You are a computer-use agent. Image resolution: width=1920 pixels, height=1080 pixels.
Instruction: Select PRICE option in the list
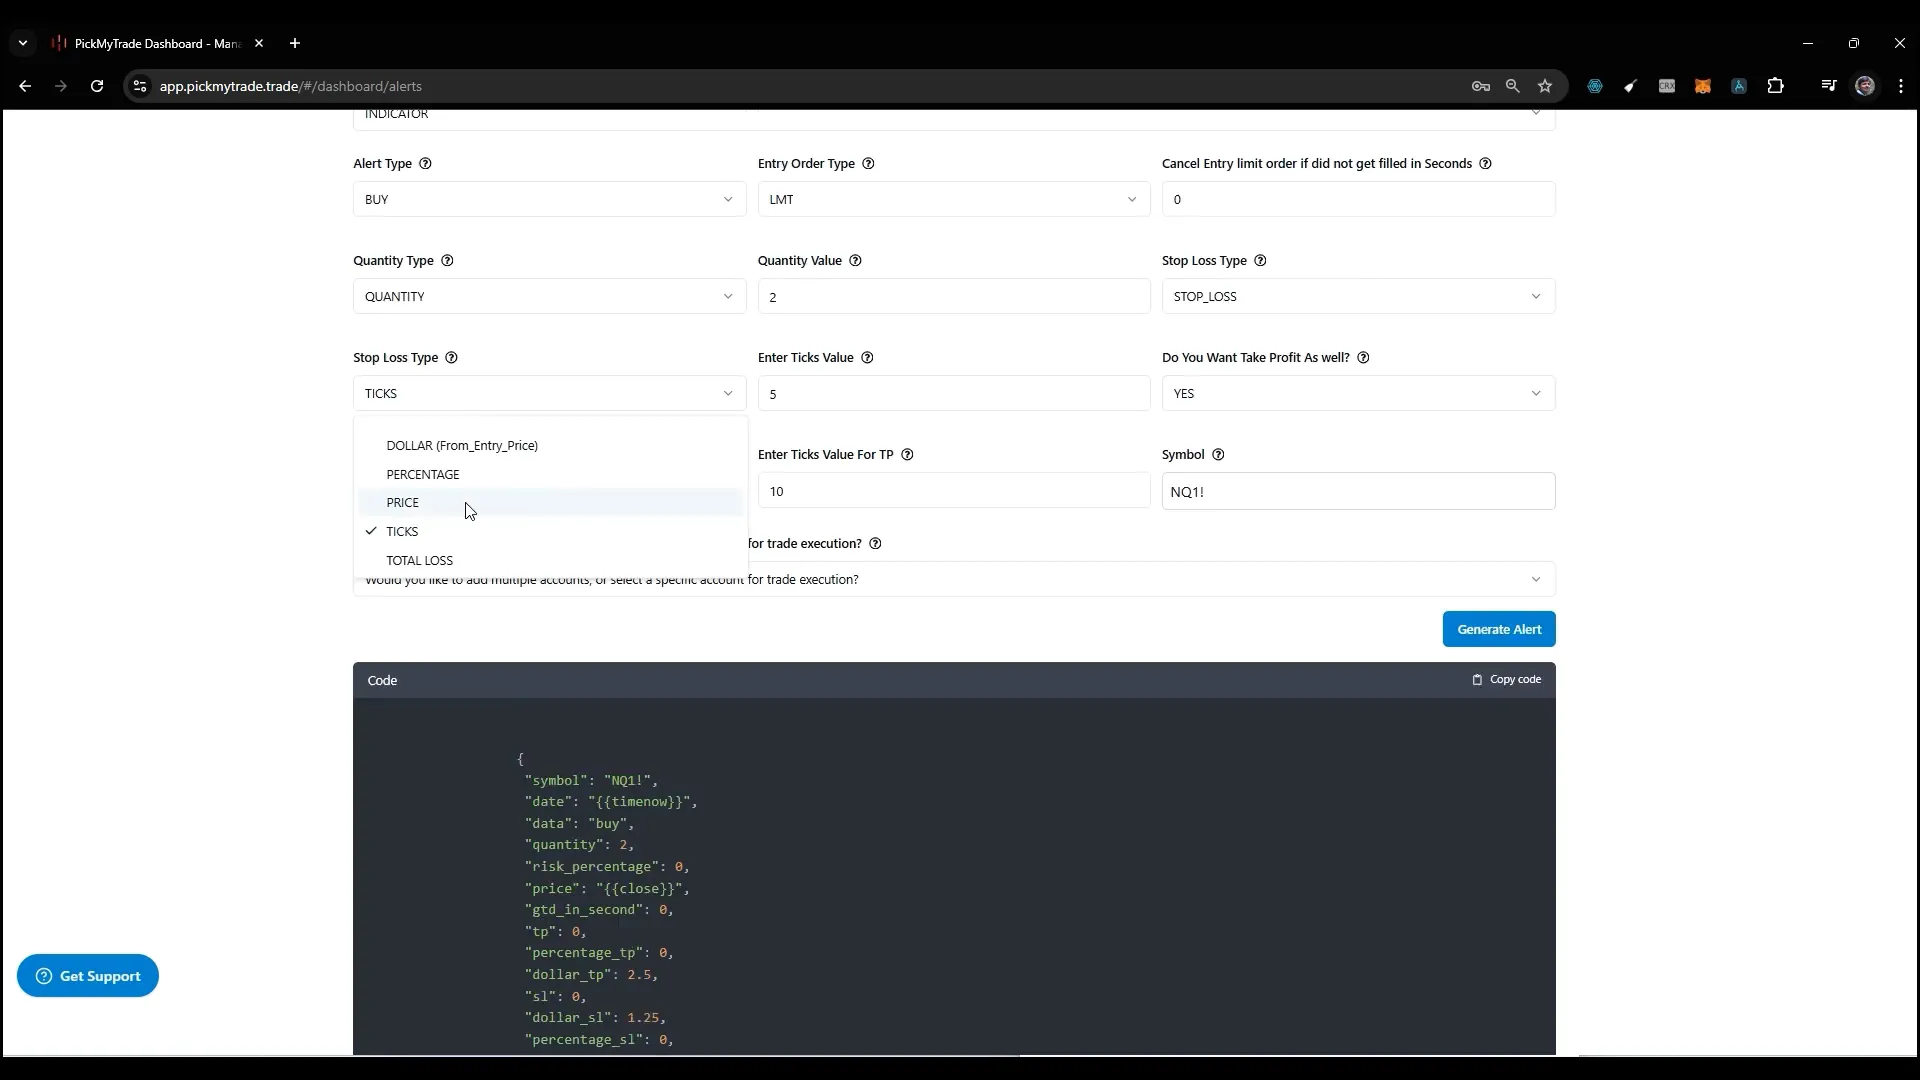550,502
